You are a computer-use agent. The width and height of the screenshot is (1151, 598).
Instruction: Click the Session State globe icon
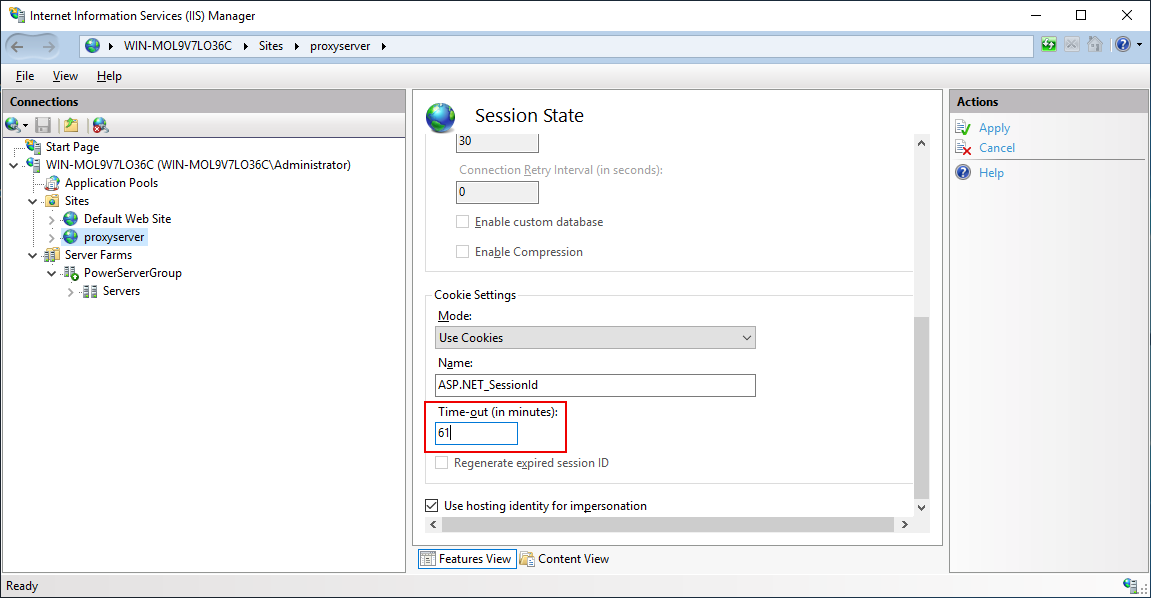coord(440,117)
